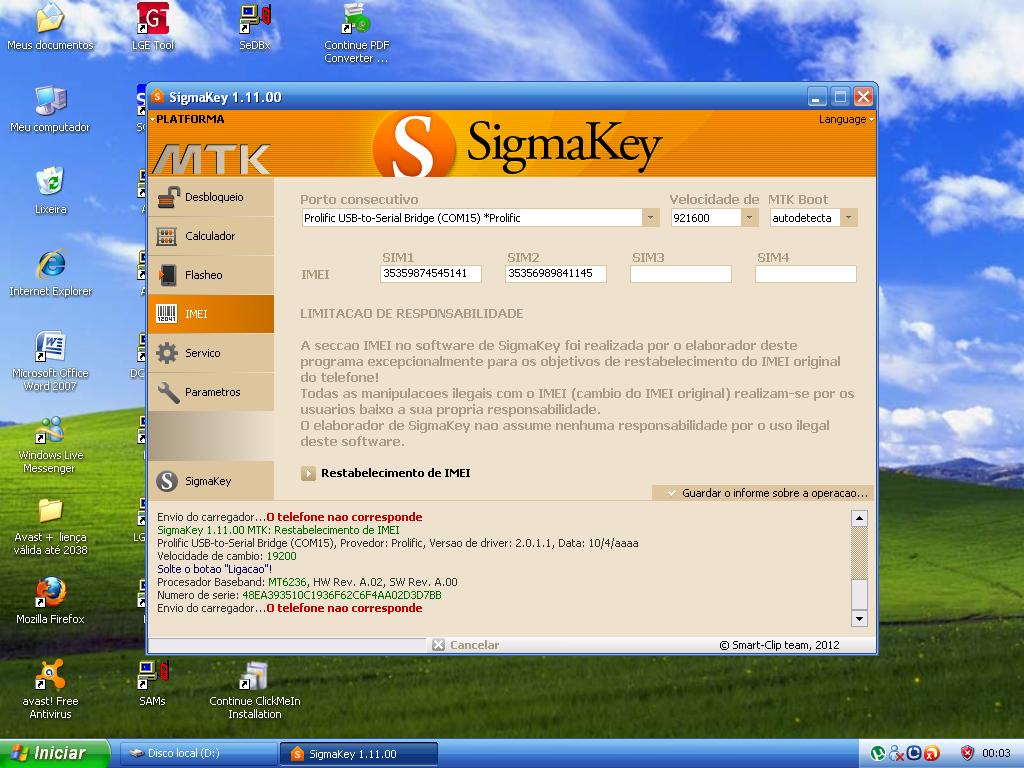This screenshot has height=768, width=1024.
Task: Select the Avast + licença folder icon
Action: pyautogui.click(x=50, y=526)
